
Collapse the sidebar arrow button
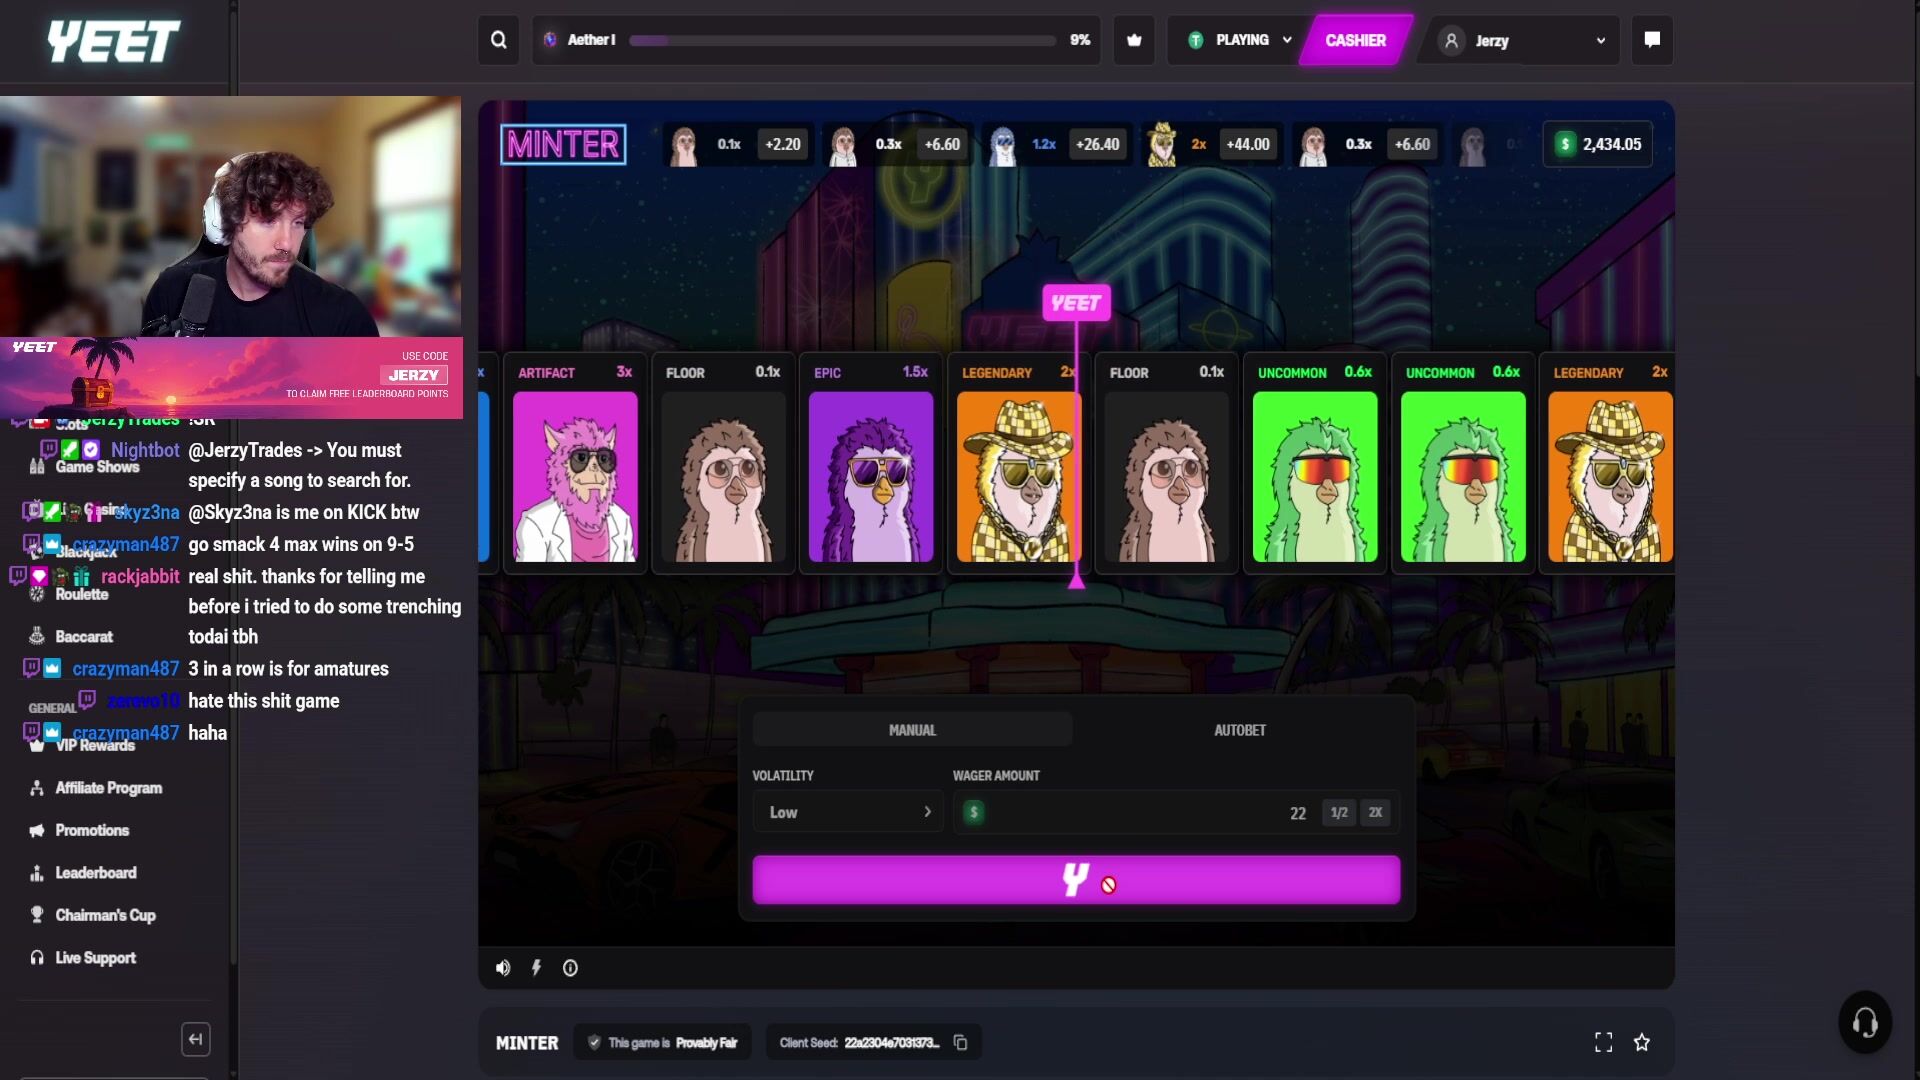[196, 1039]
